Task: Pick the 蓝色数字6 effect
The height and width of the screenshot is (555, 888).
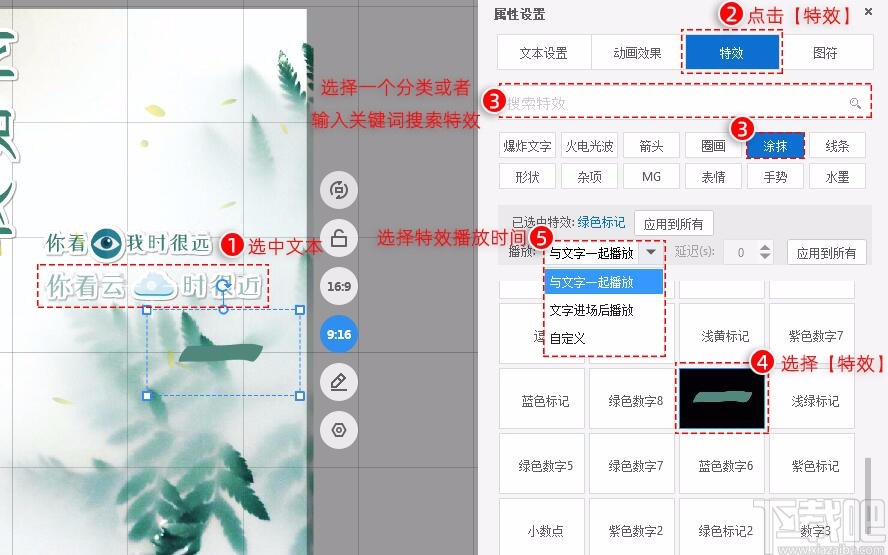Action: tap(722, 463)
